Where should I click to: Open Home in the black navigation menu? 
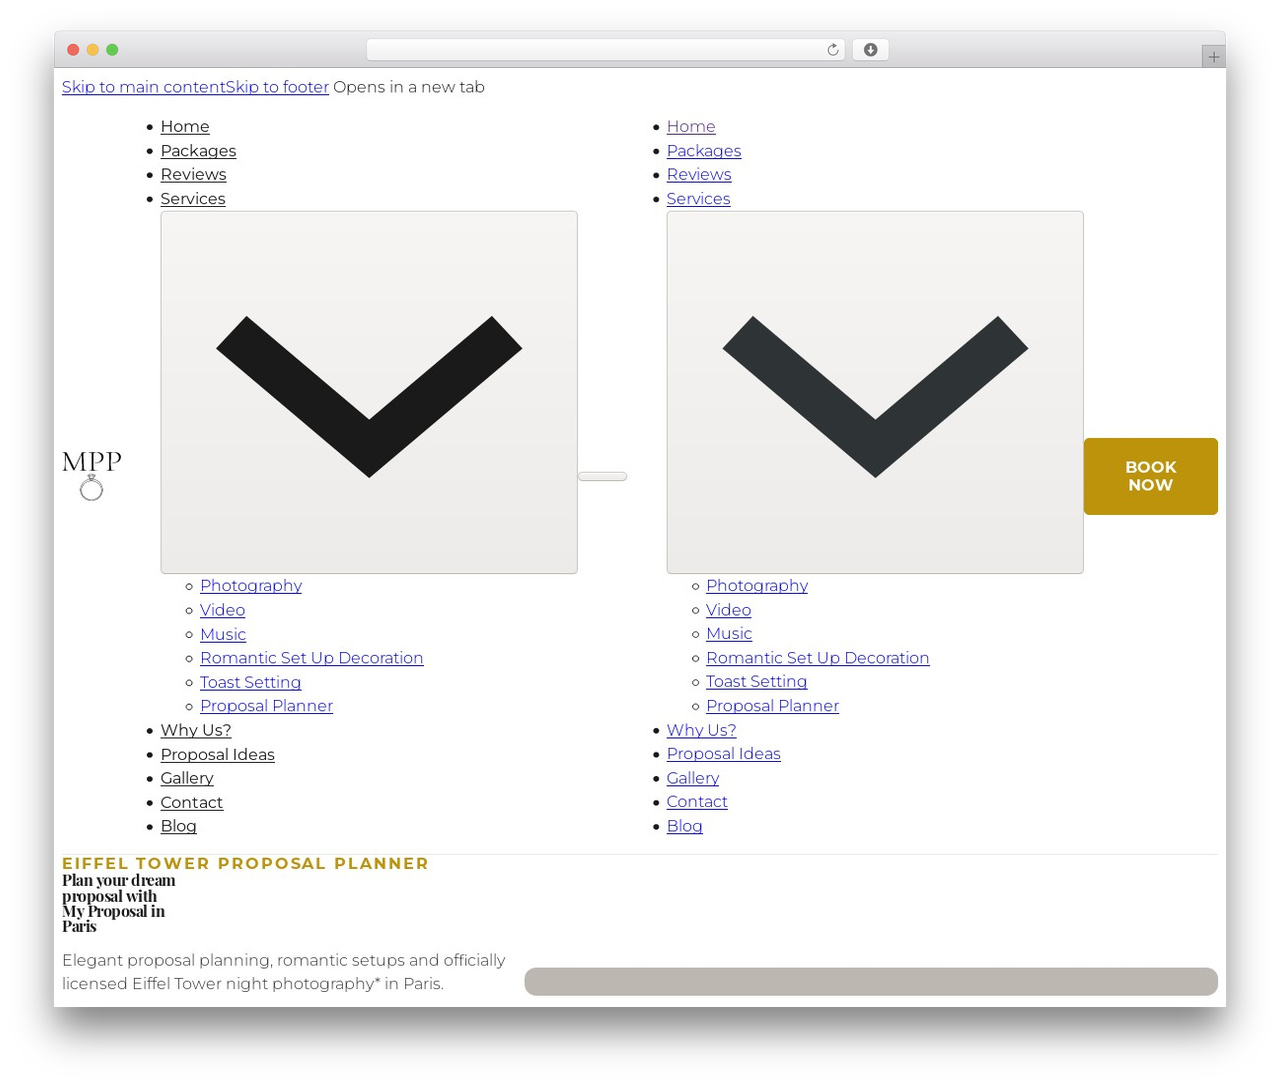click(x=185, y=126)
